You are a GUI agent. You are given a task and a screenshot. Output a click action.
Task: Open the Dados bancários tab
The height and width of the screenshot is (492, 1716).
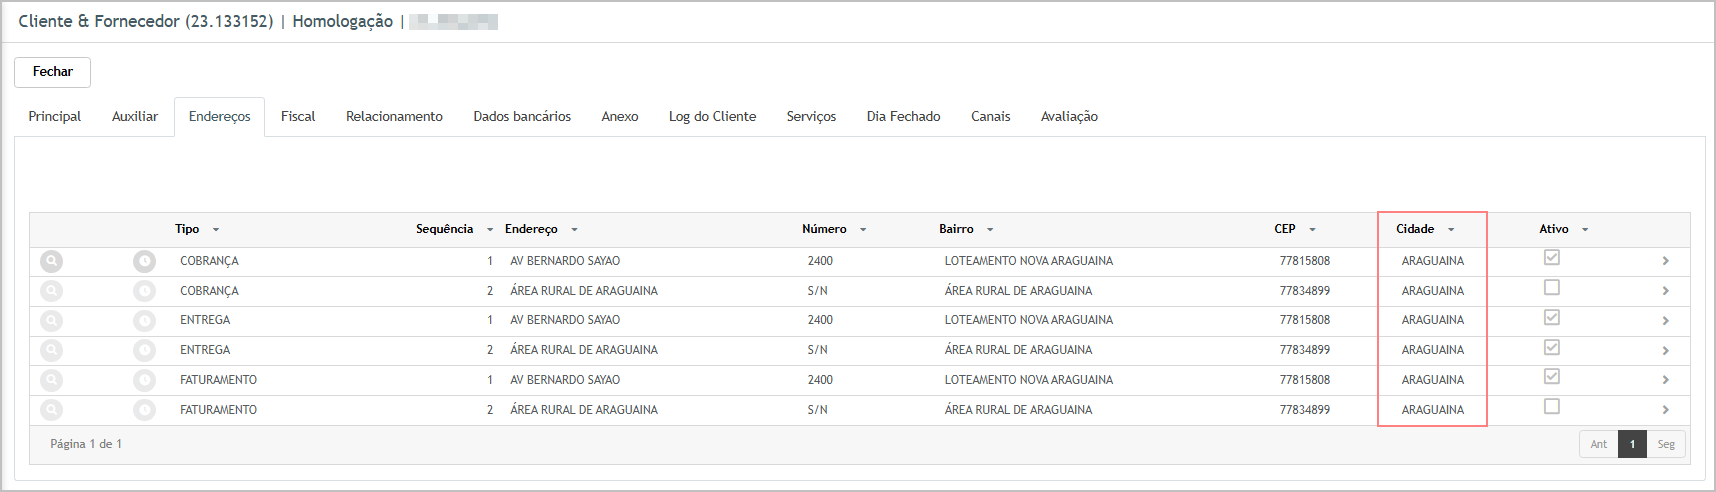[522, 117]
